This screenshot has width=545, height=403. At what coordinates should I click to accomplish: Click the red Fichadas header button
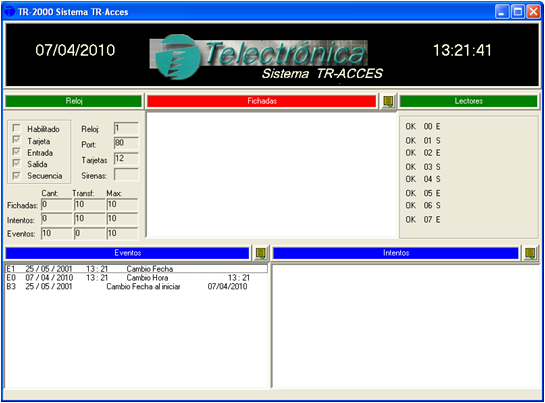[x=262, y=101]
